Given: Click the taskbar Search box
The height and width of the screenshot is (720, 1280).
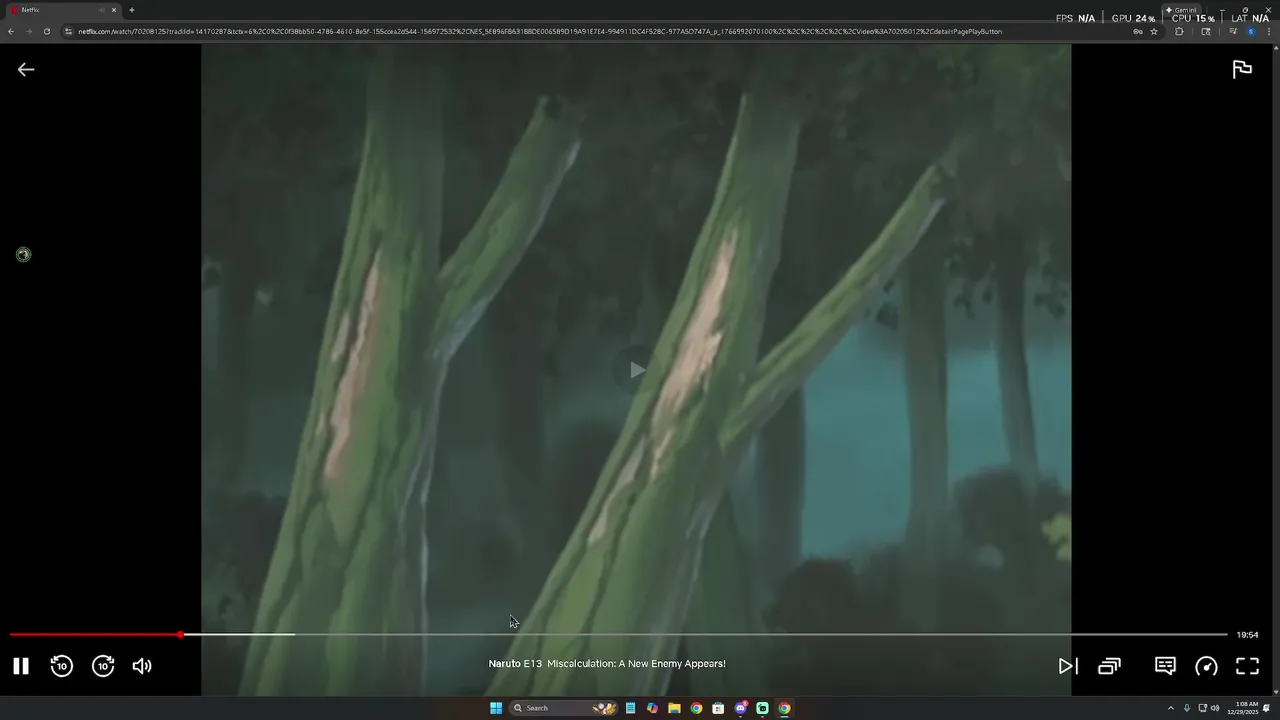Looking at the screenshot, I should click(x=563, y=708).
